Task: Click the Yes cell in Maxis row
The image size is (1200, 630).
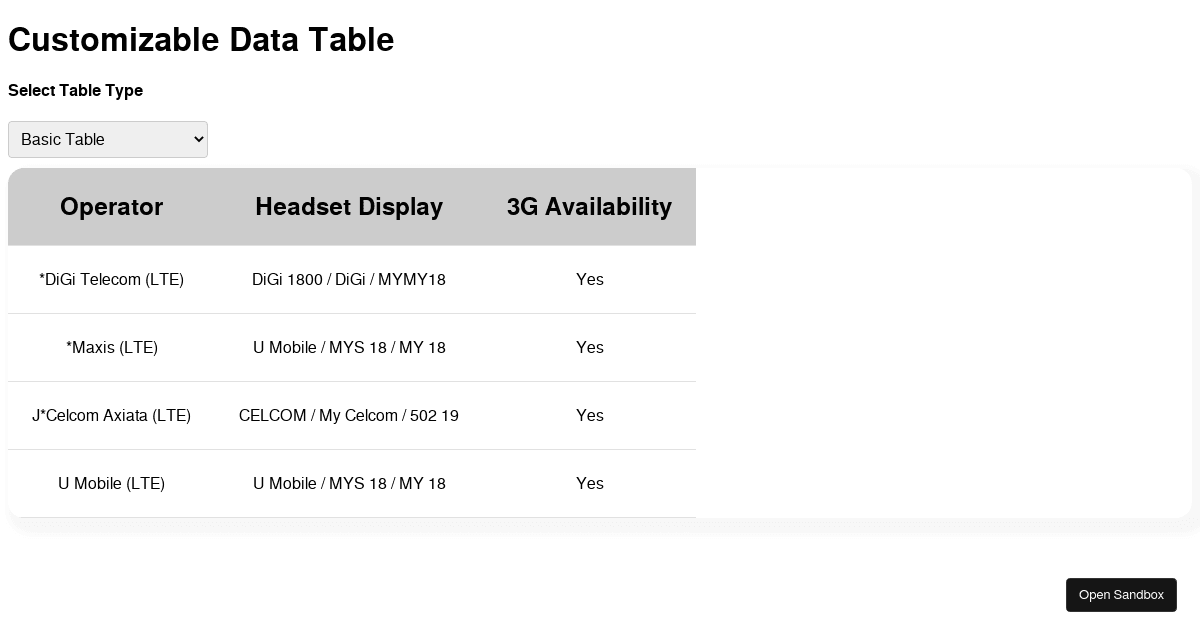Action: tap(590, 348)
